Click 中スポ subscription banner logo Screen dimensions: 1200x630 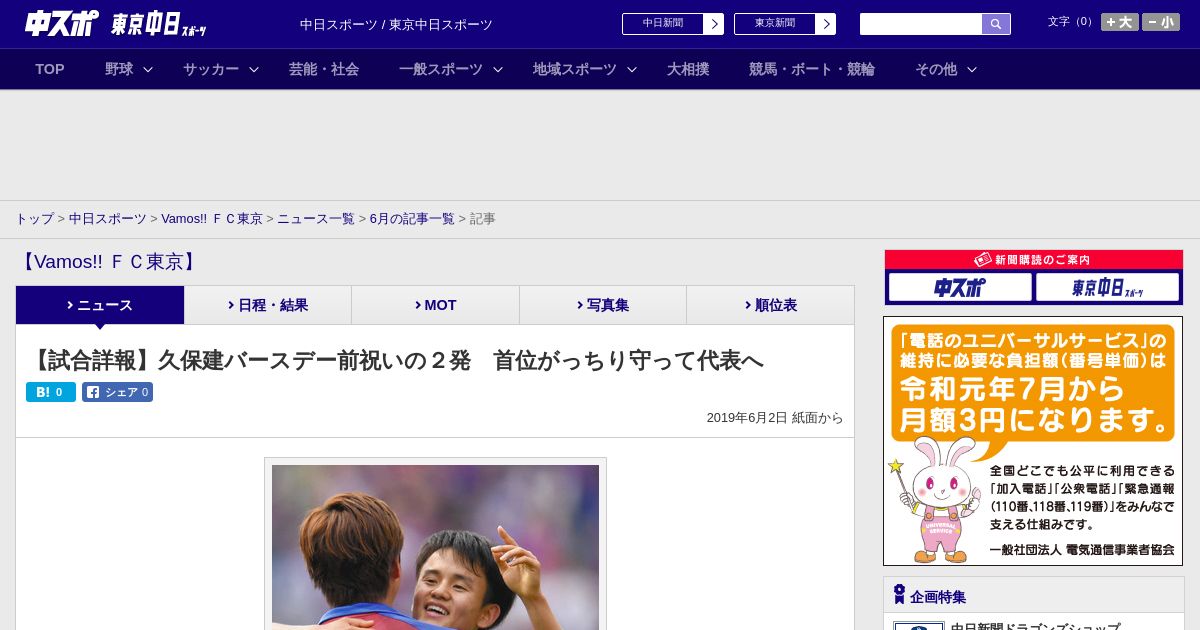[x=959, y=288]
